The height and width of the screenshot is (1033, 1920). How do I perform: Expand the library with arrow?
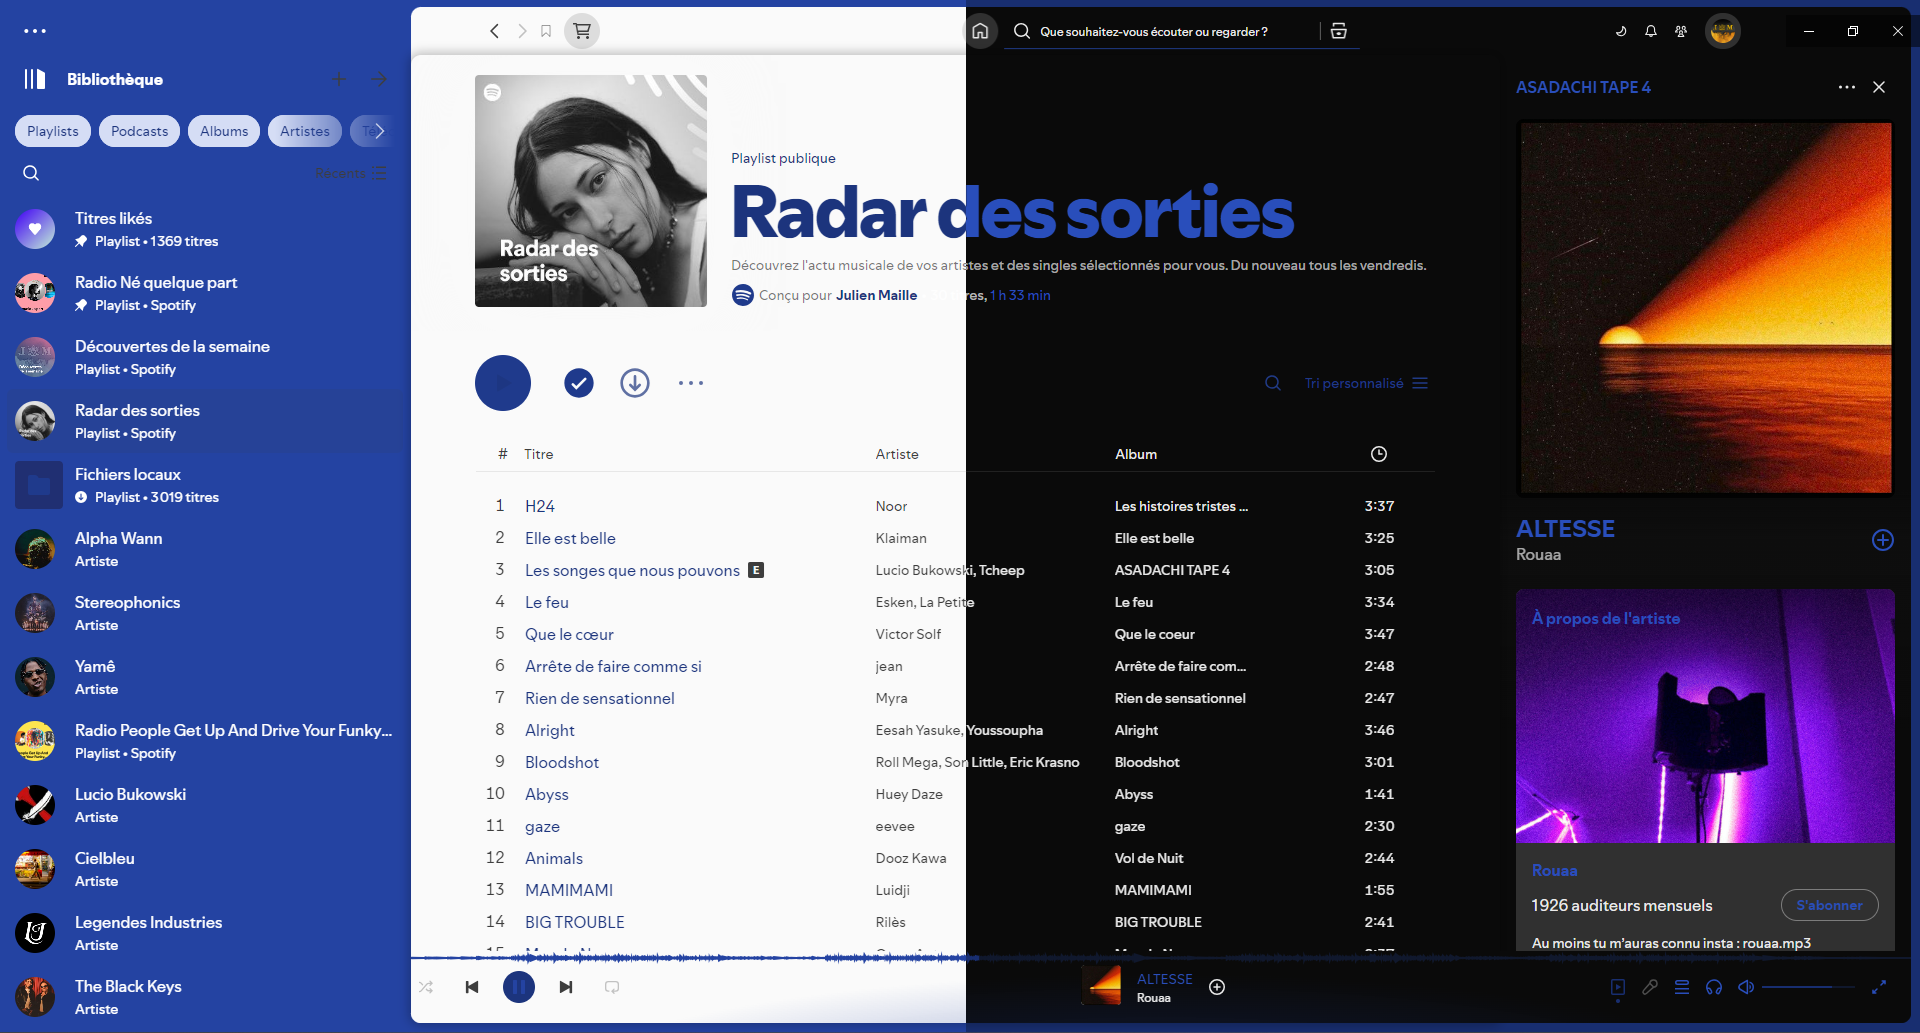coord(379,79)
